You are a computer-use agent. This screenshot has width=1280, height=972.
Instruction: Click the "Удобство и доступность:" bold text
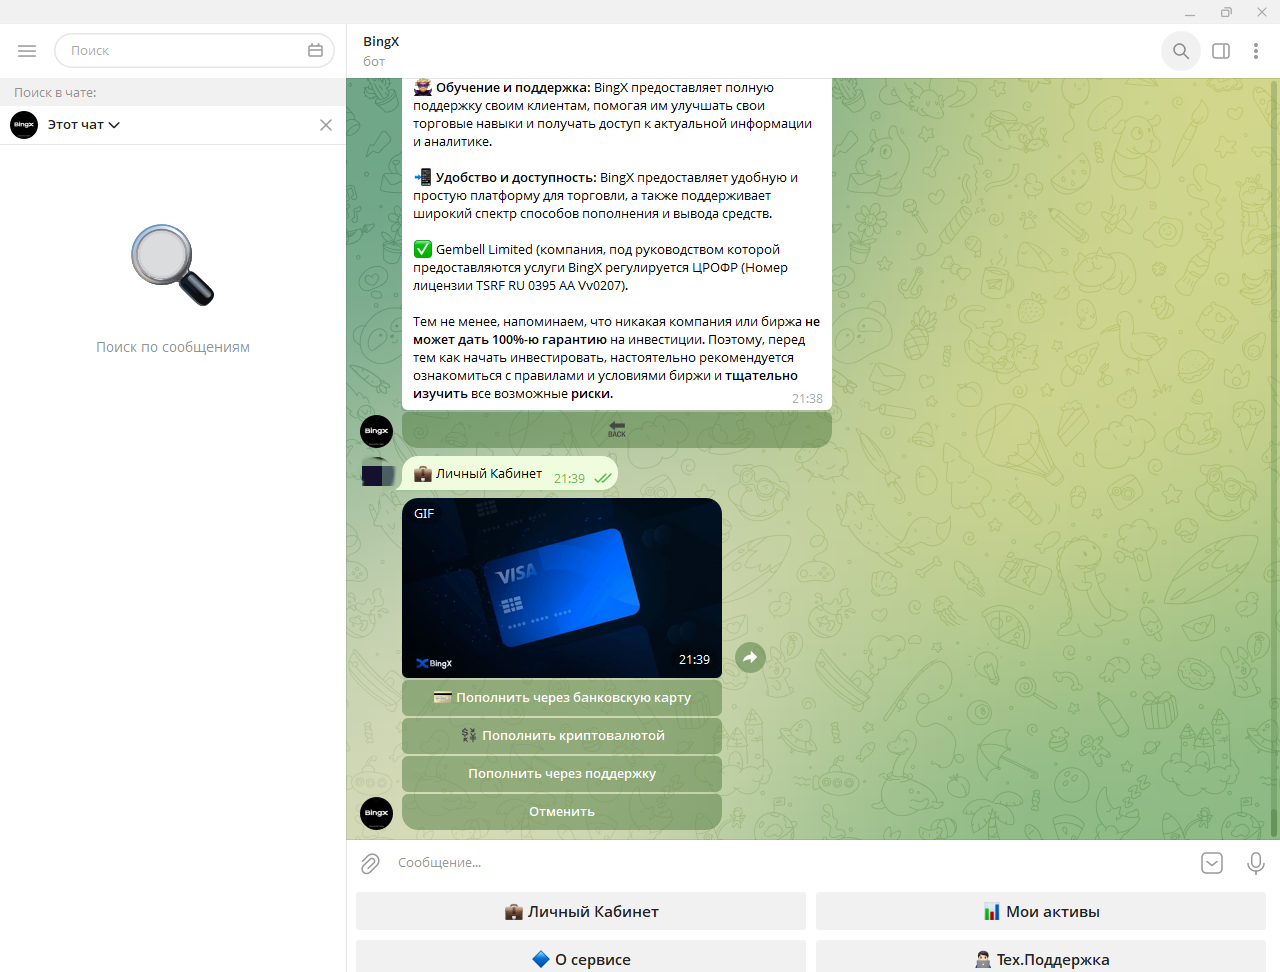pos(516,178)
